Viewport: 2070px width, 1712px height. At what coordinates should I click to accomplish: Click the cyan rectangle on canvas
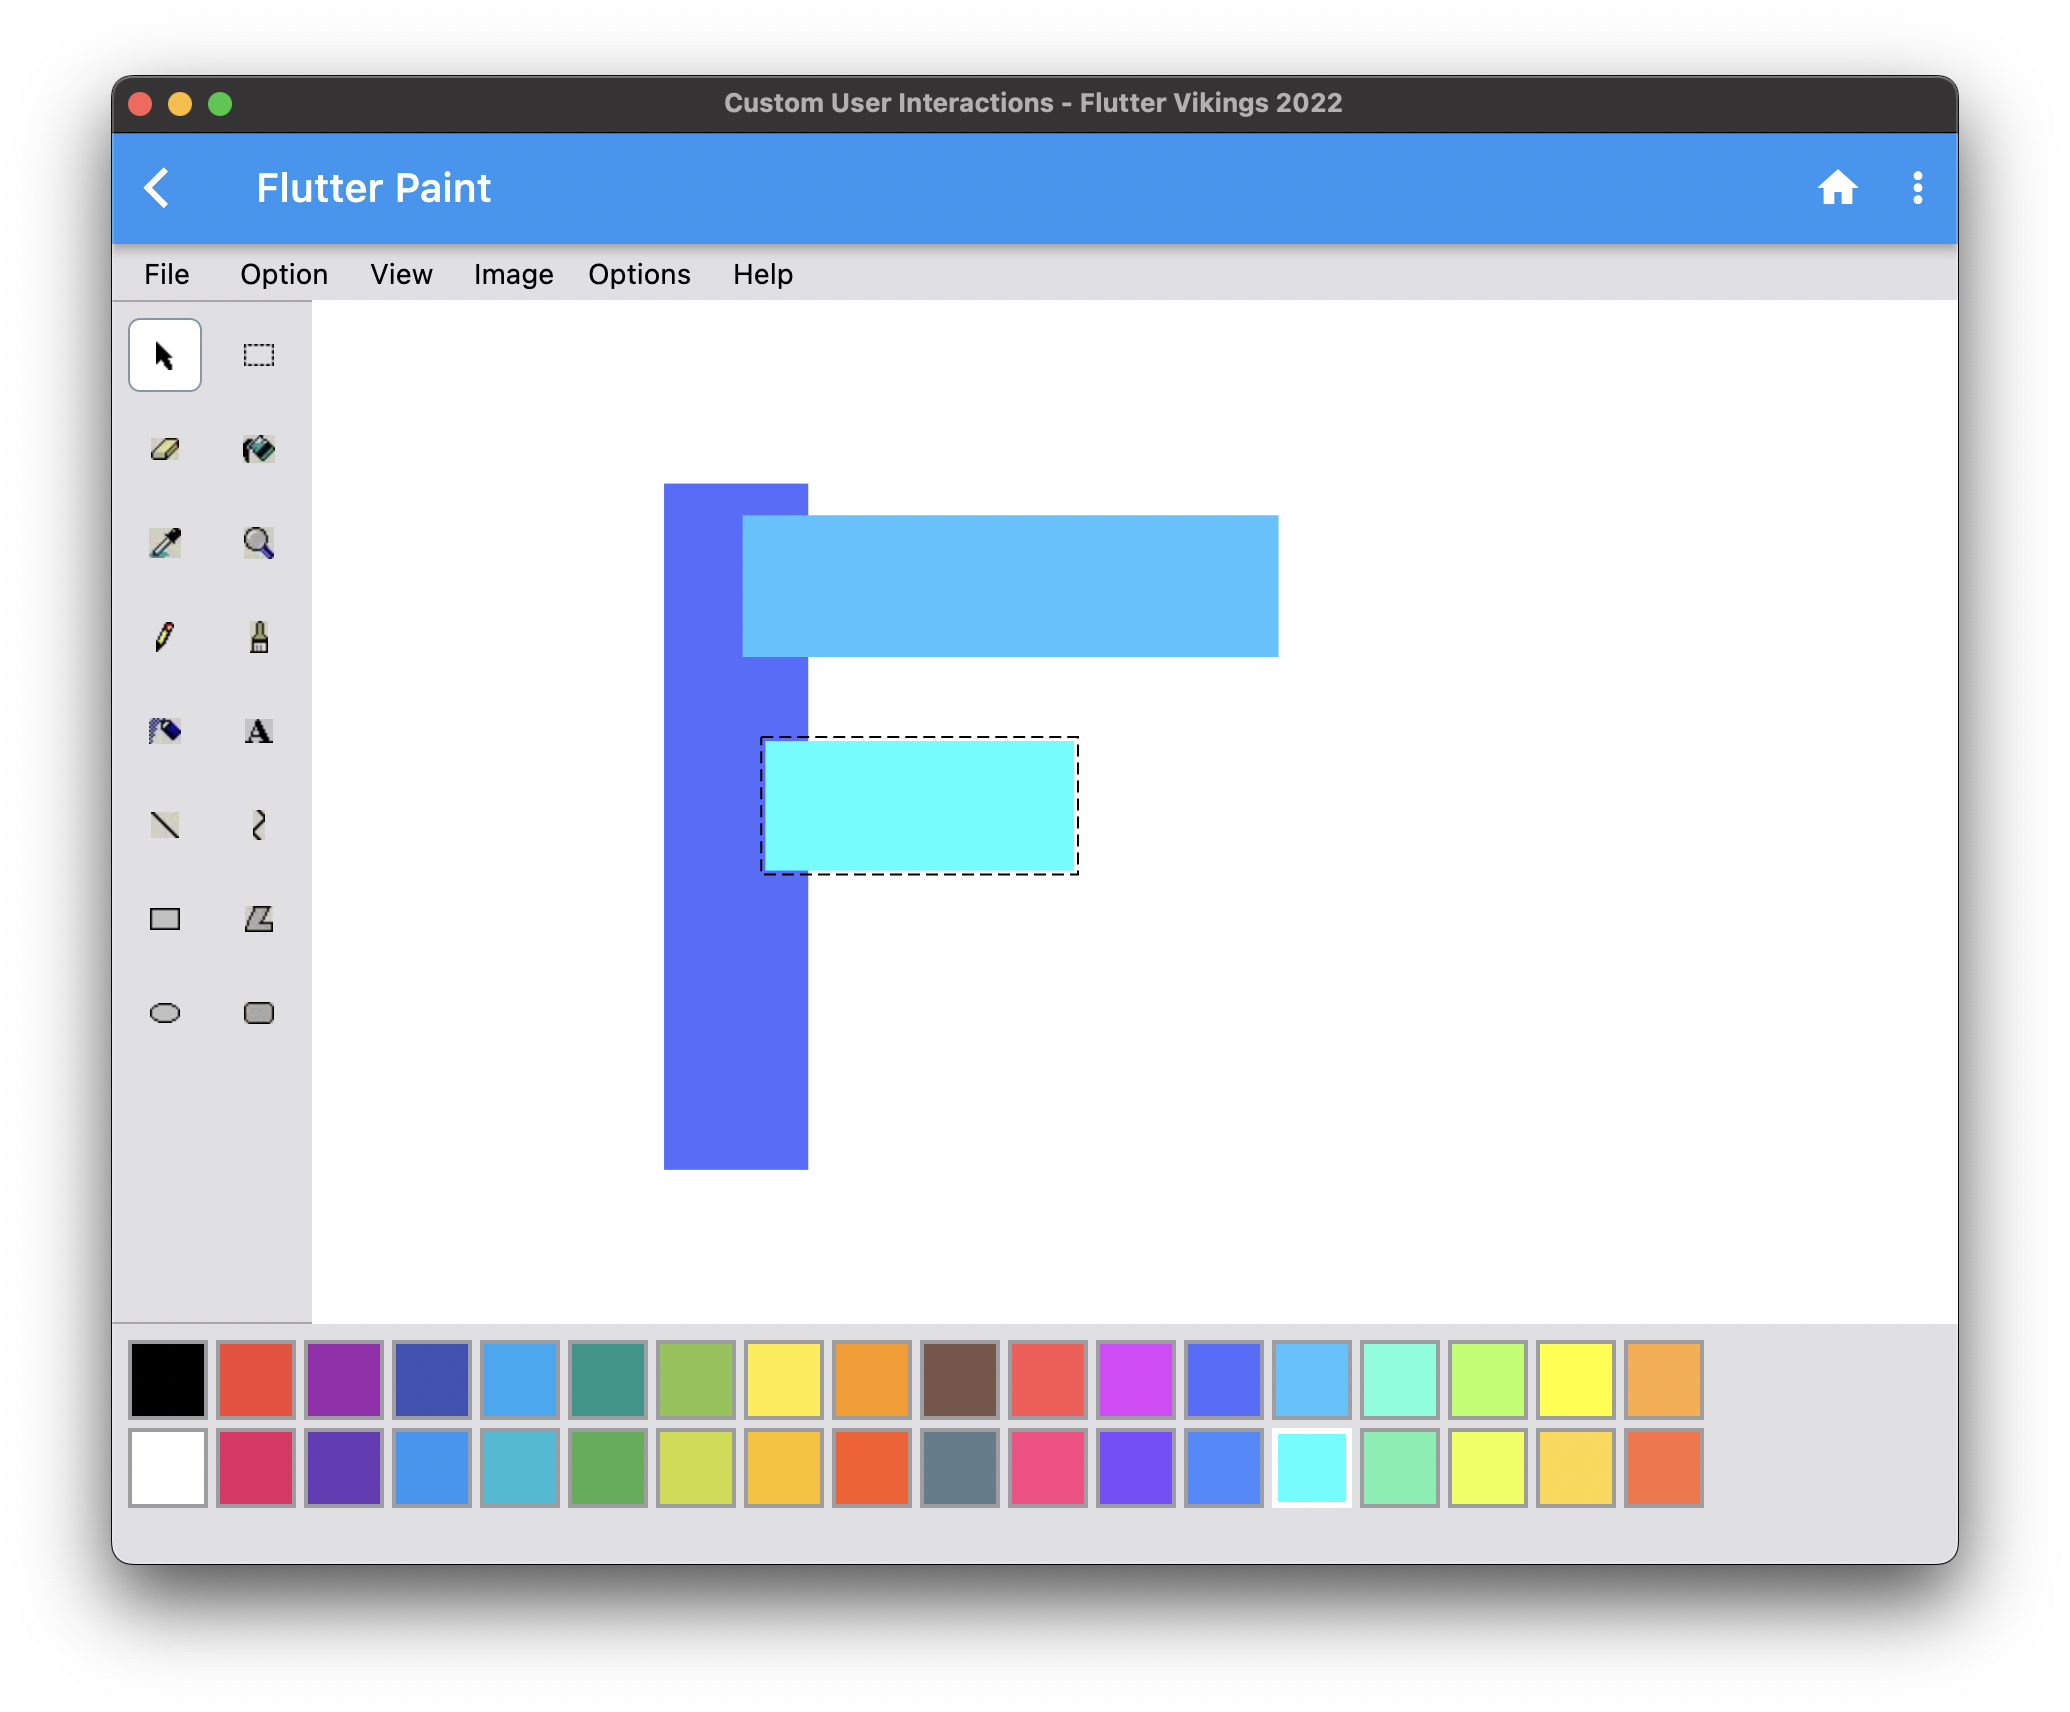pos(919,806)
